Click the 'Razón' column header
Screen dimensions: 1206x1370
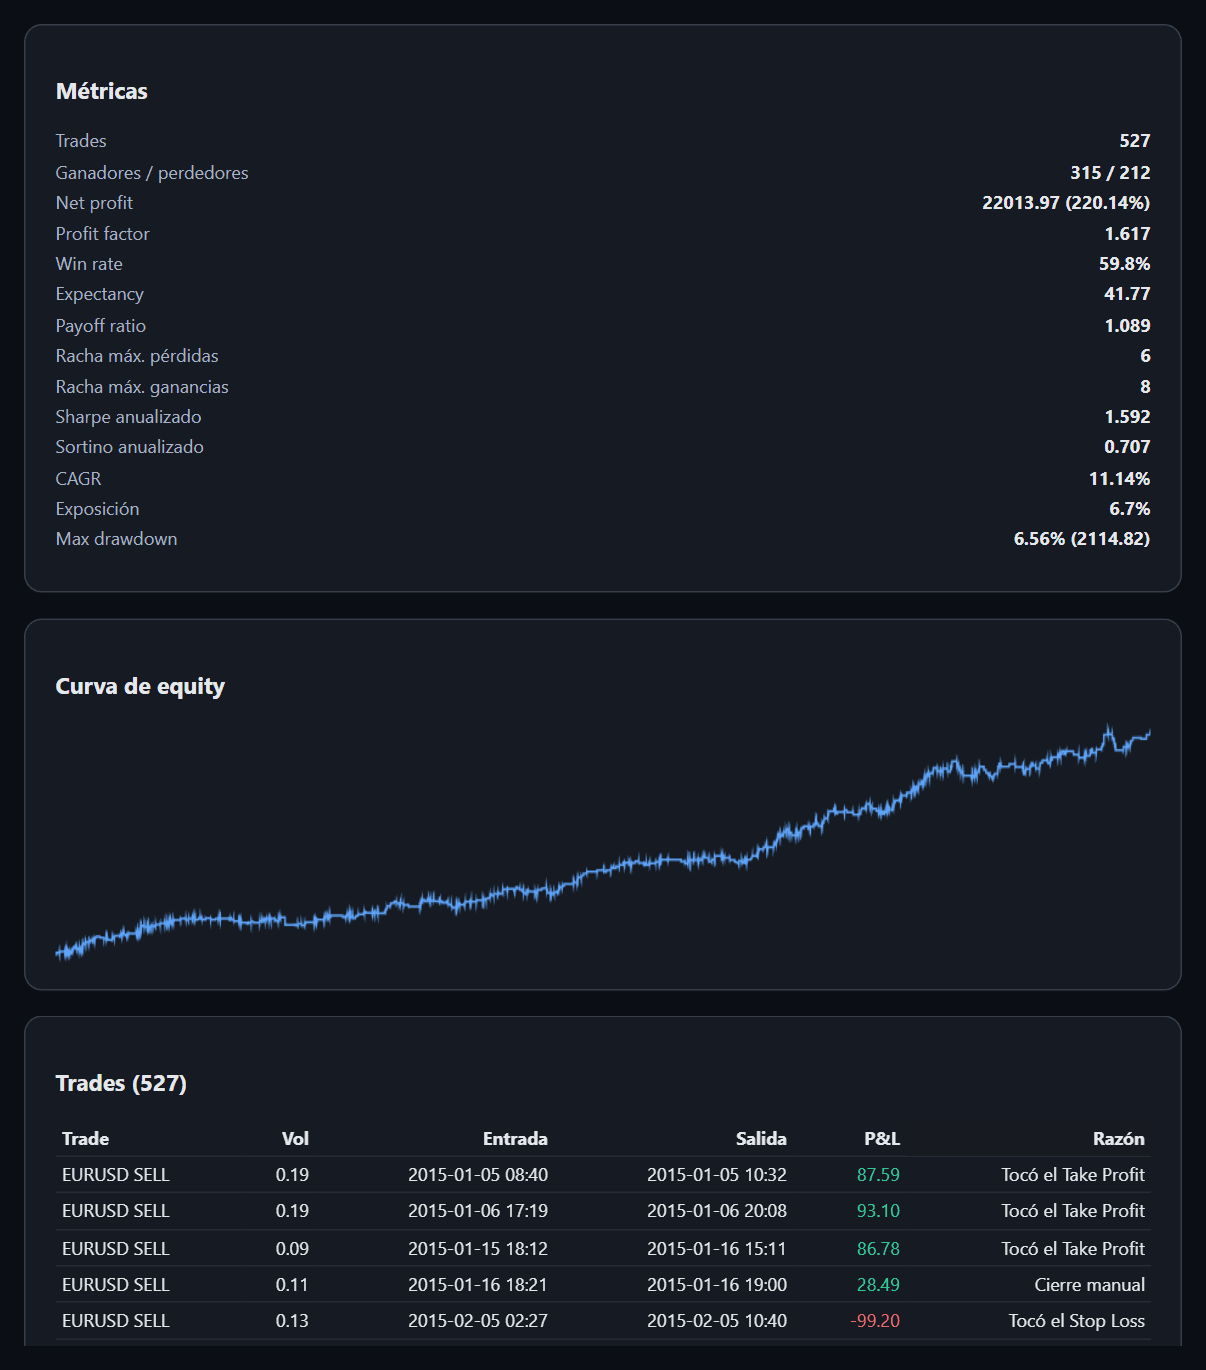pyautogui.click(x=1119, y=1139)
